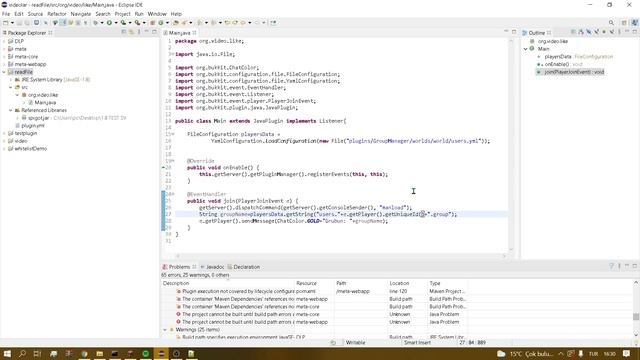Click the New file toolbar icon
The image size is (640, 360).
coord(6,23)
